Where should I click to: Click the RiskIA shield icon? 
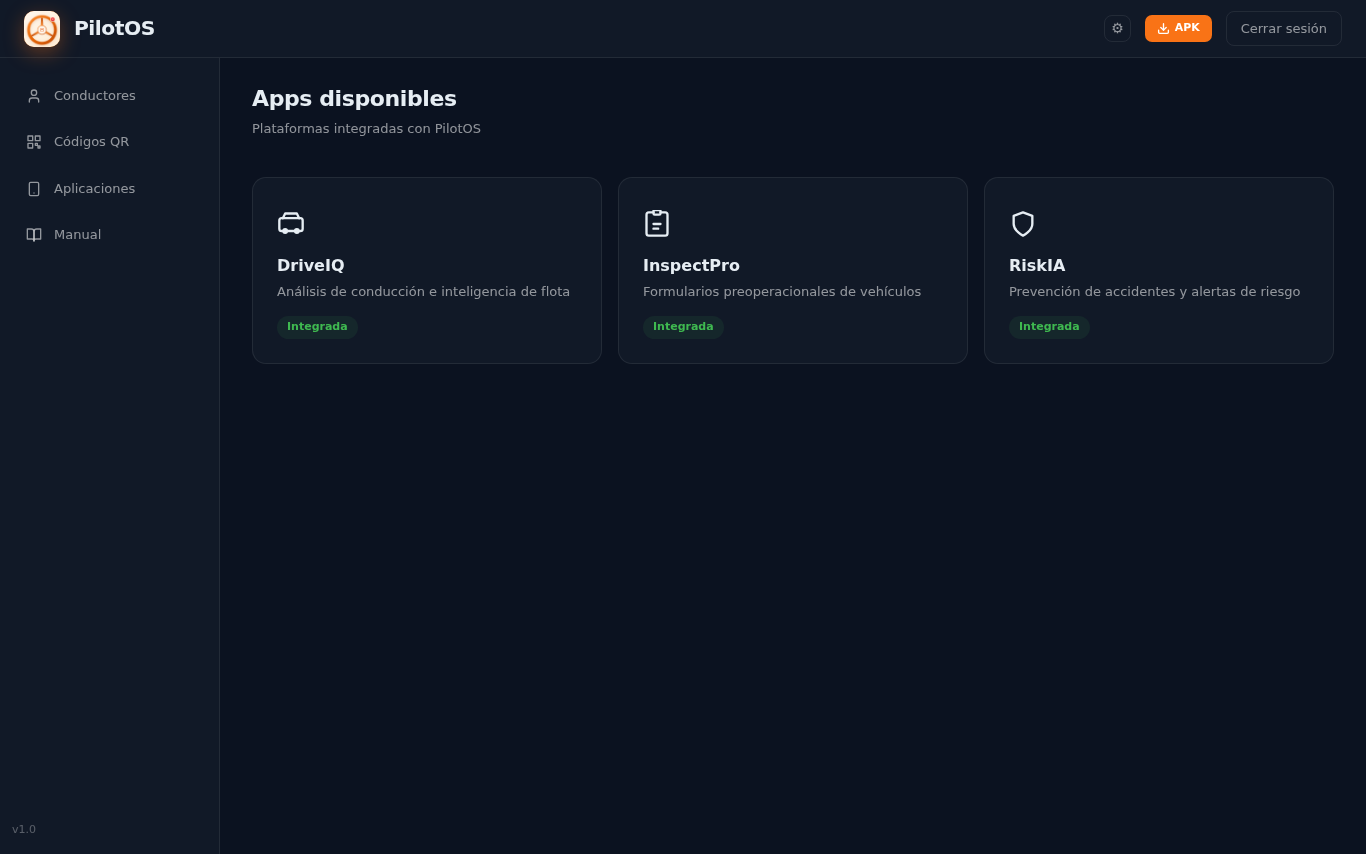tap(1023, 223)
